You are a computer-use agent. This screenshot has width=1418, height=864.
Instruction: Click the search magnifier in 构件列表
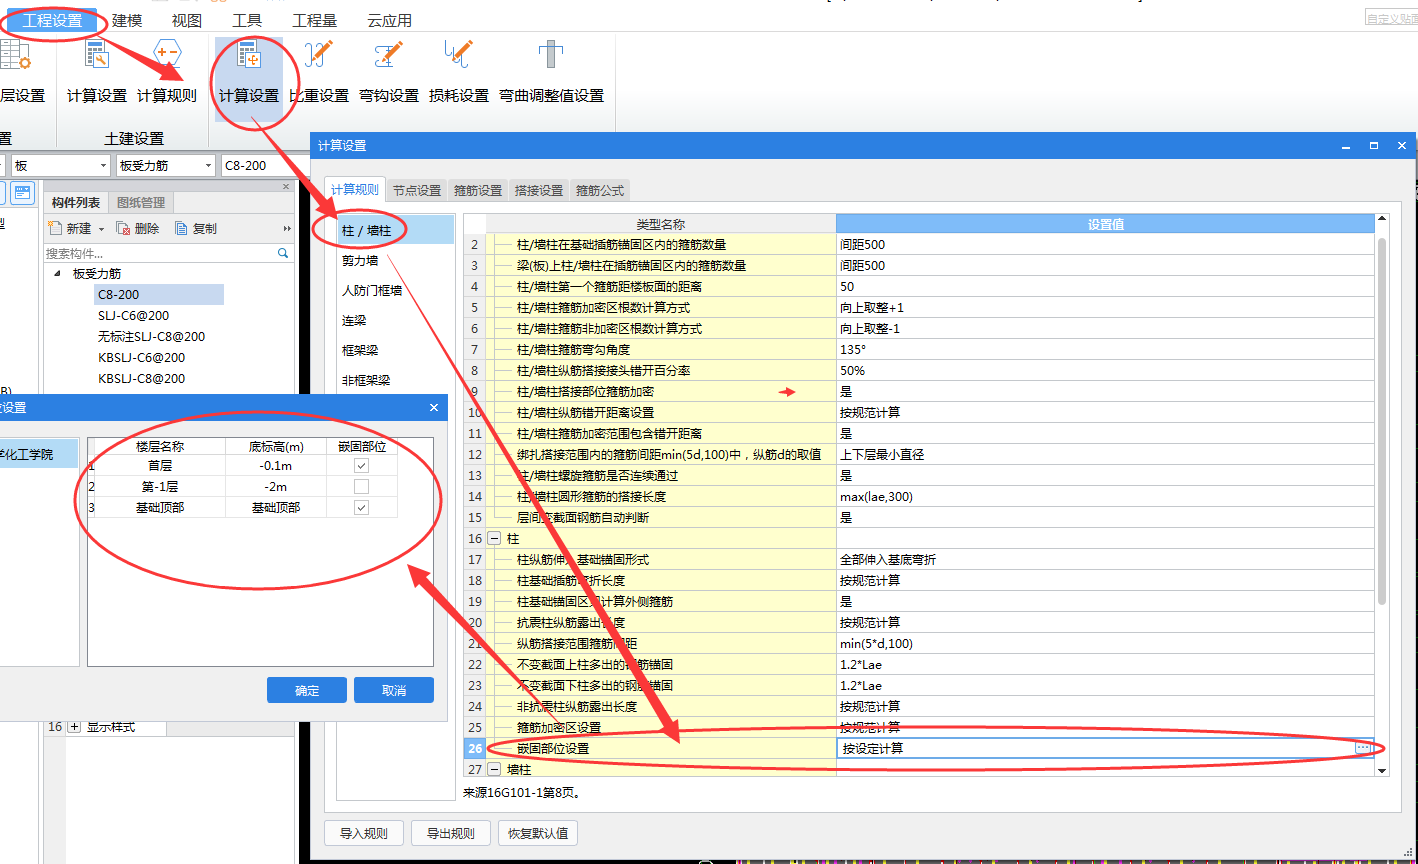[x=283, y=254]
